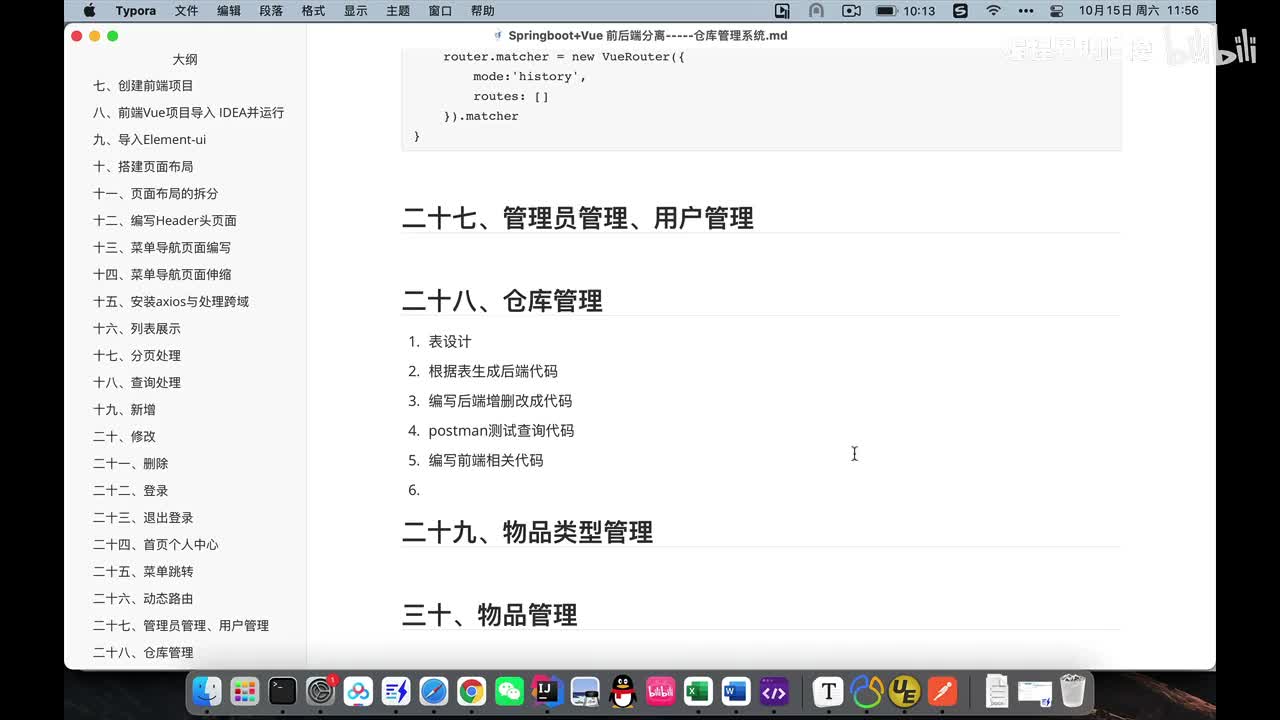Open outline item 二十四、首页个人中心
This screenshot has height=720, width=1280.
tap(156, 545)
